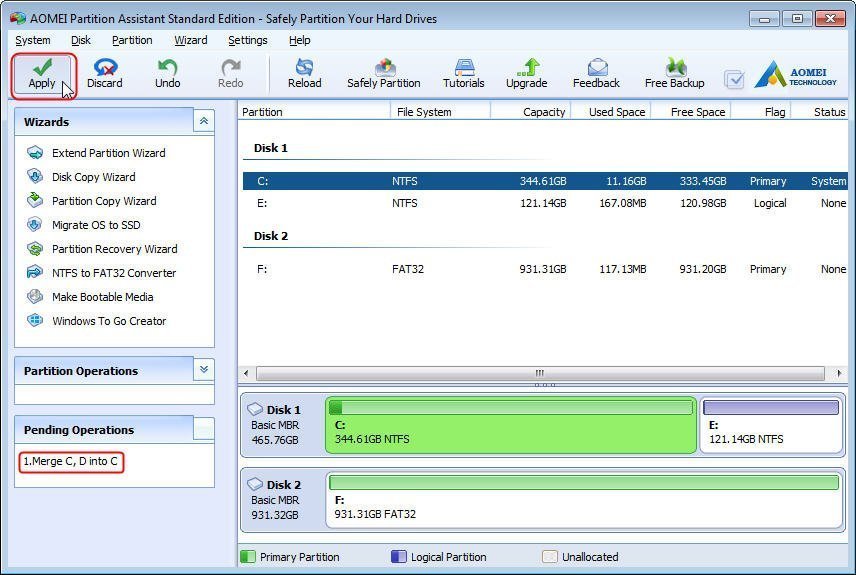Click the checkmark icon beside AOMEI logo
Screen dimensions: 856x575
click(734, 80)
